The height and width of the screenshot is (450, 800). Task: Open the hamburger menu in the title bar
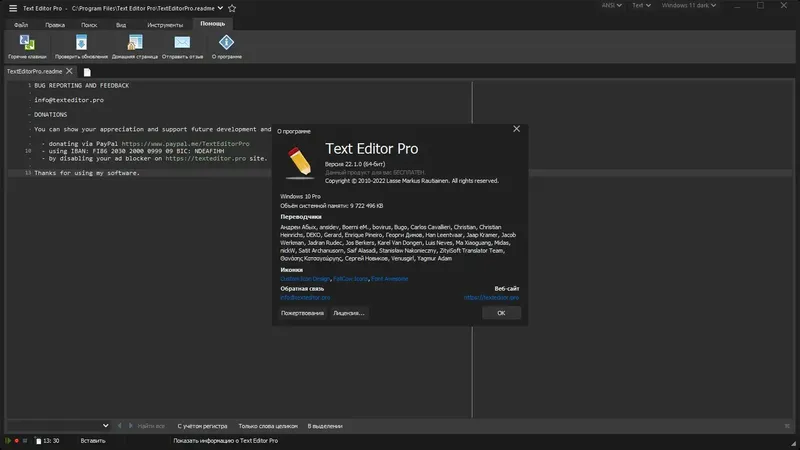(x=13, y=8)
